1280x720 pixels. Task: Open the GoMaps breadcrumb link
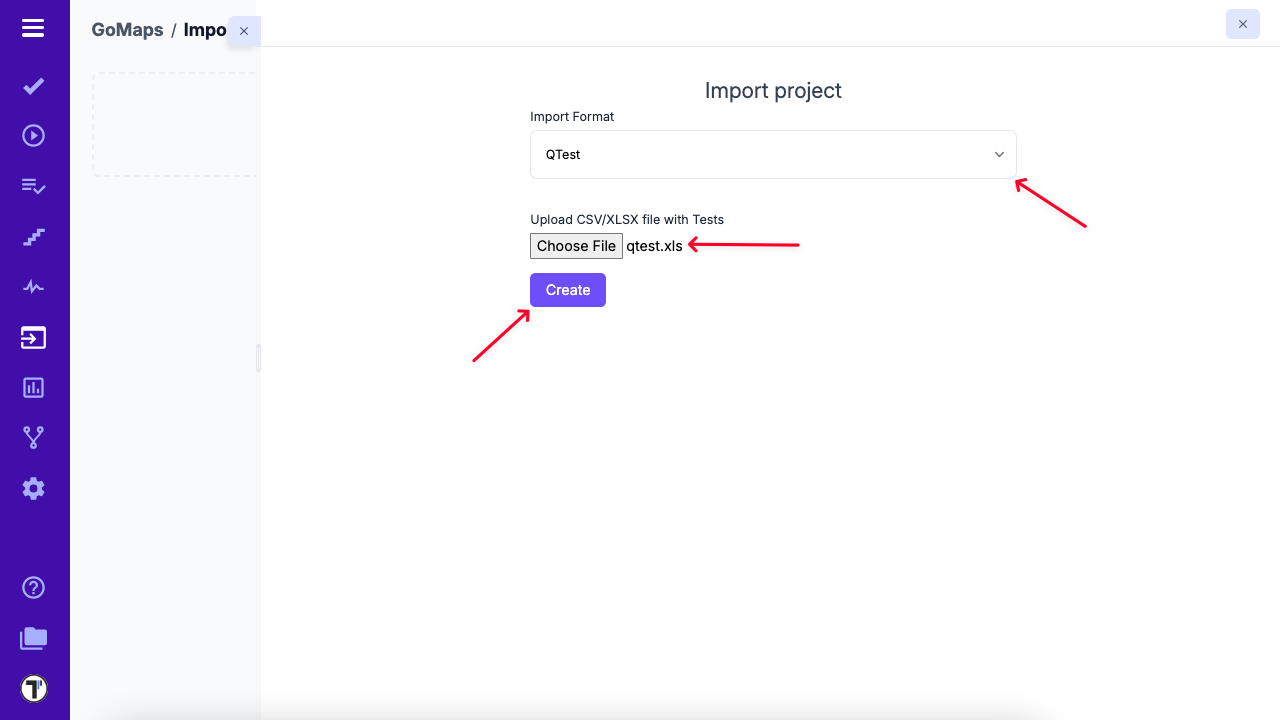[x=127, y=30]
